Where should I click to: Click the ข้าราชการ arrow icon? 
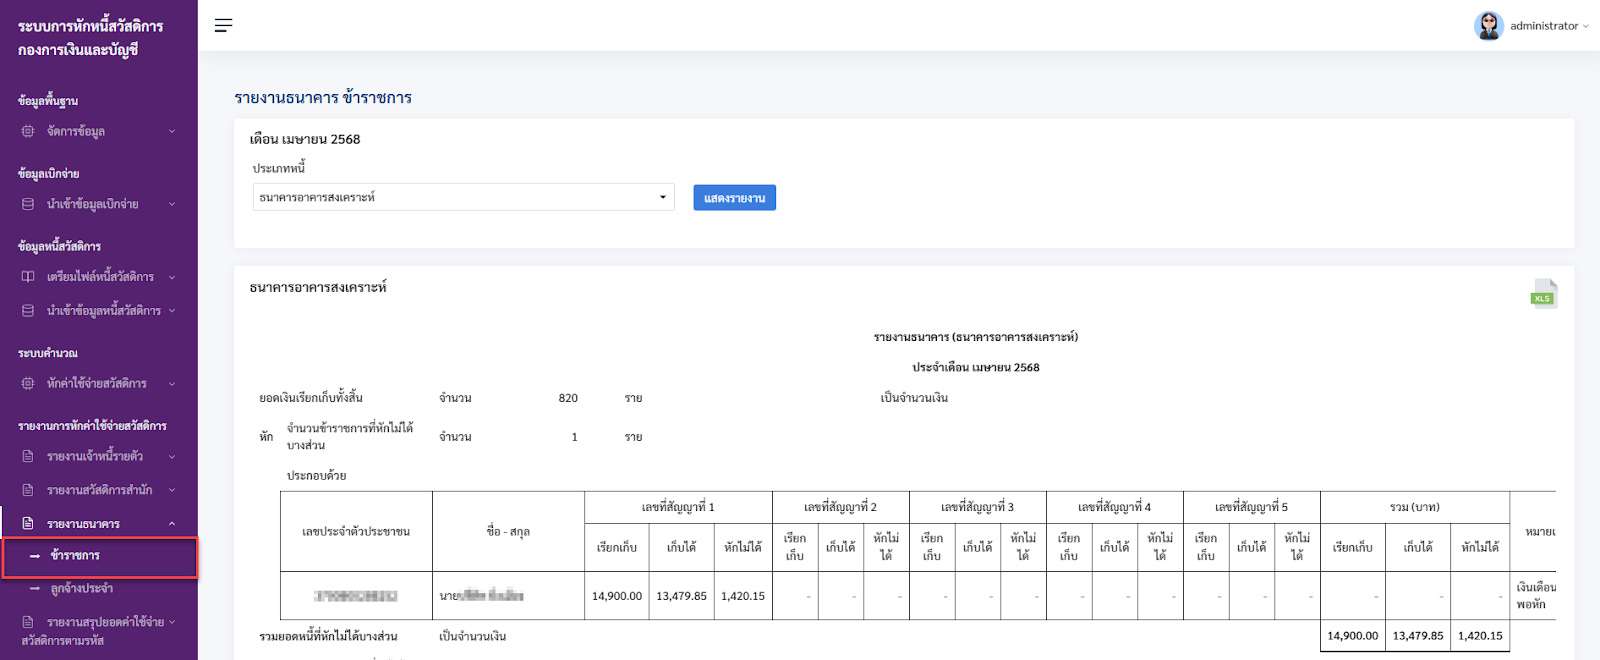coord(35,556)
